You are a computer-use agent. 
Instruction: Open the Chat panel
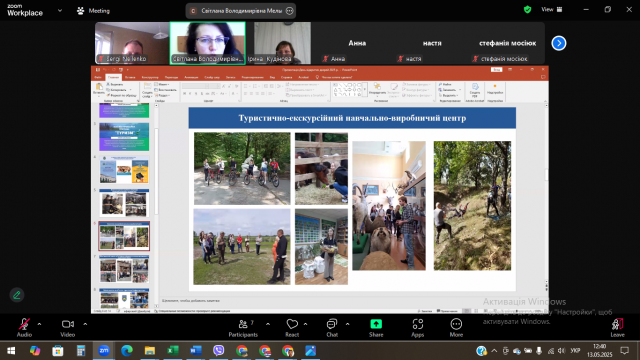(332, 328)
